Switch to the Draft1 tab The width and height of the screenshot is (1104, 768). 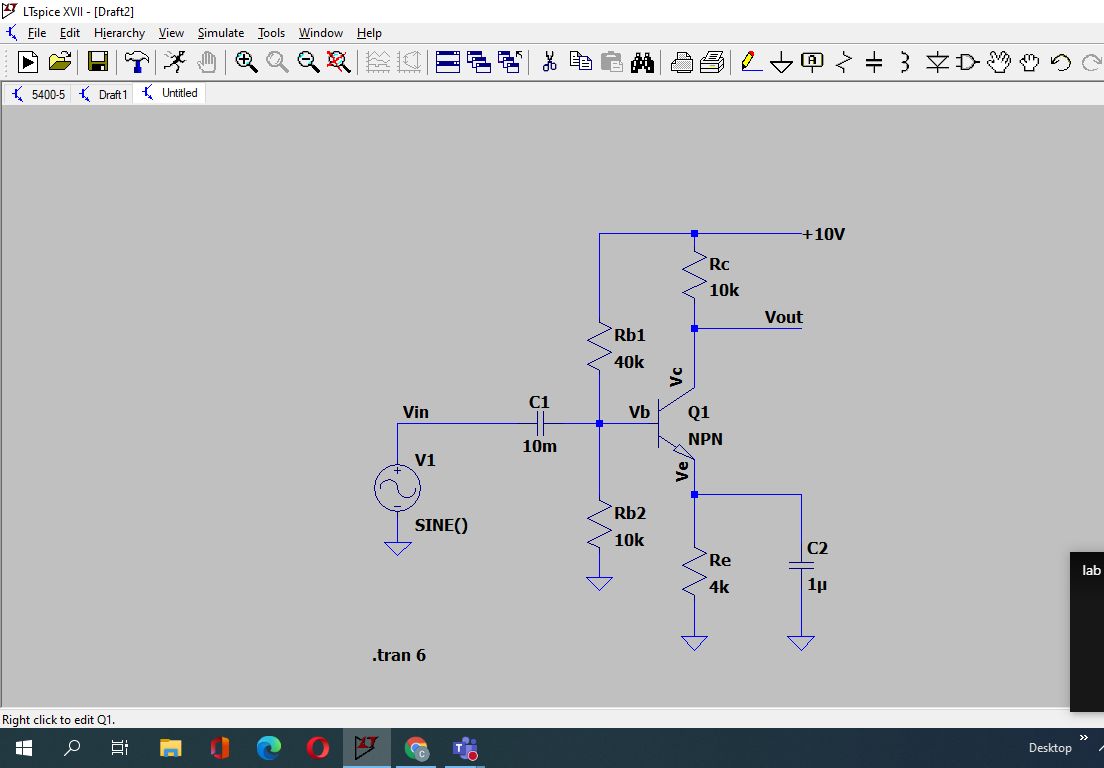coord(105,94)
